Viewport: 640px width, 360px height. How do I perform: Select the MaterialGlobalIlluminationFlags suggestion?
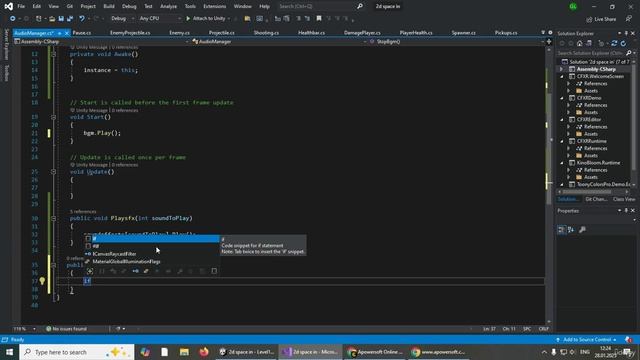coord(152,262)
